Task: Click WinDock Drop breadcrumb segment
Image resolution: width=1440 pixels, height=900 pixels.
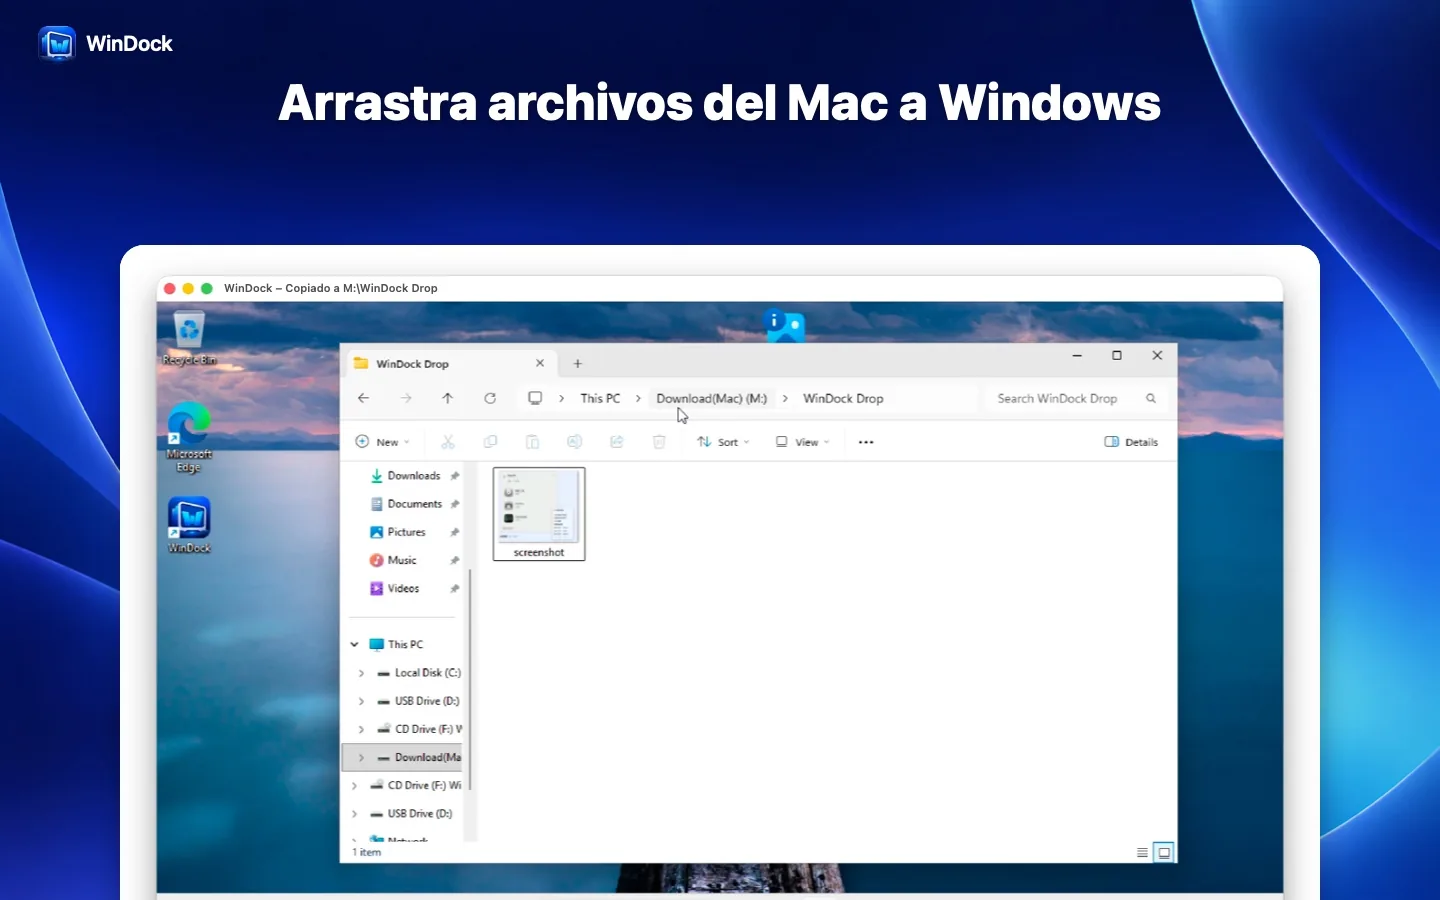Action: click(x=843, y=398)
